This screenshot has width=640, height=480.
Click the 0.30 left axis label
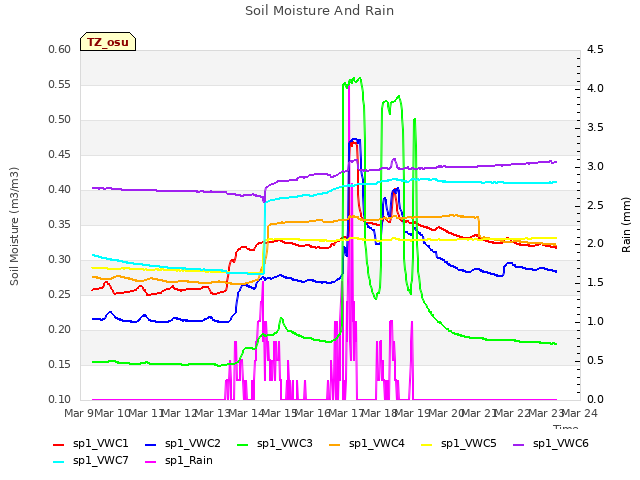coord(60,260)
